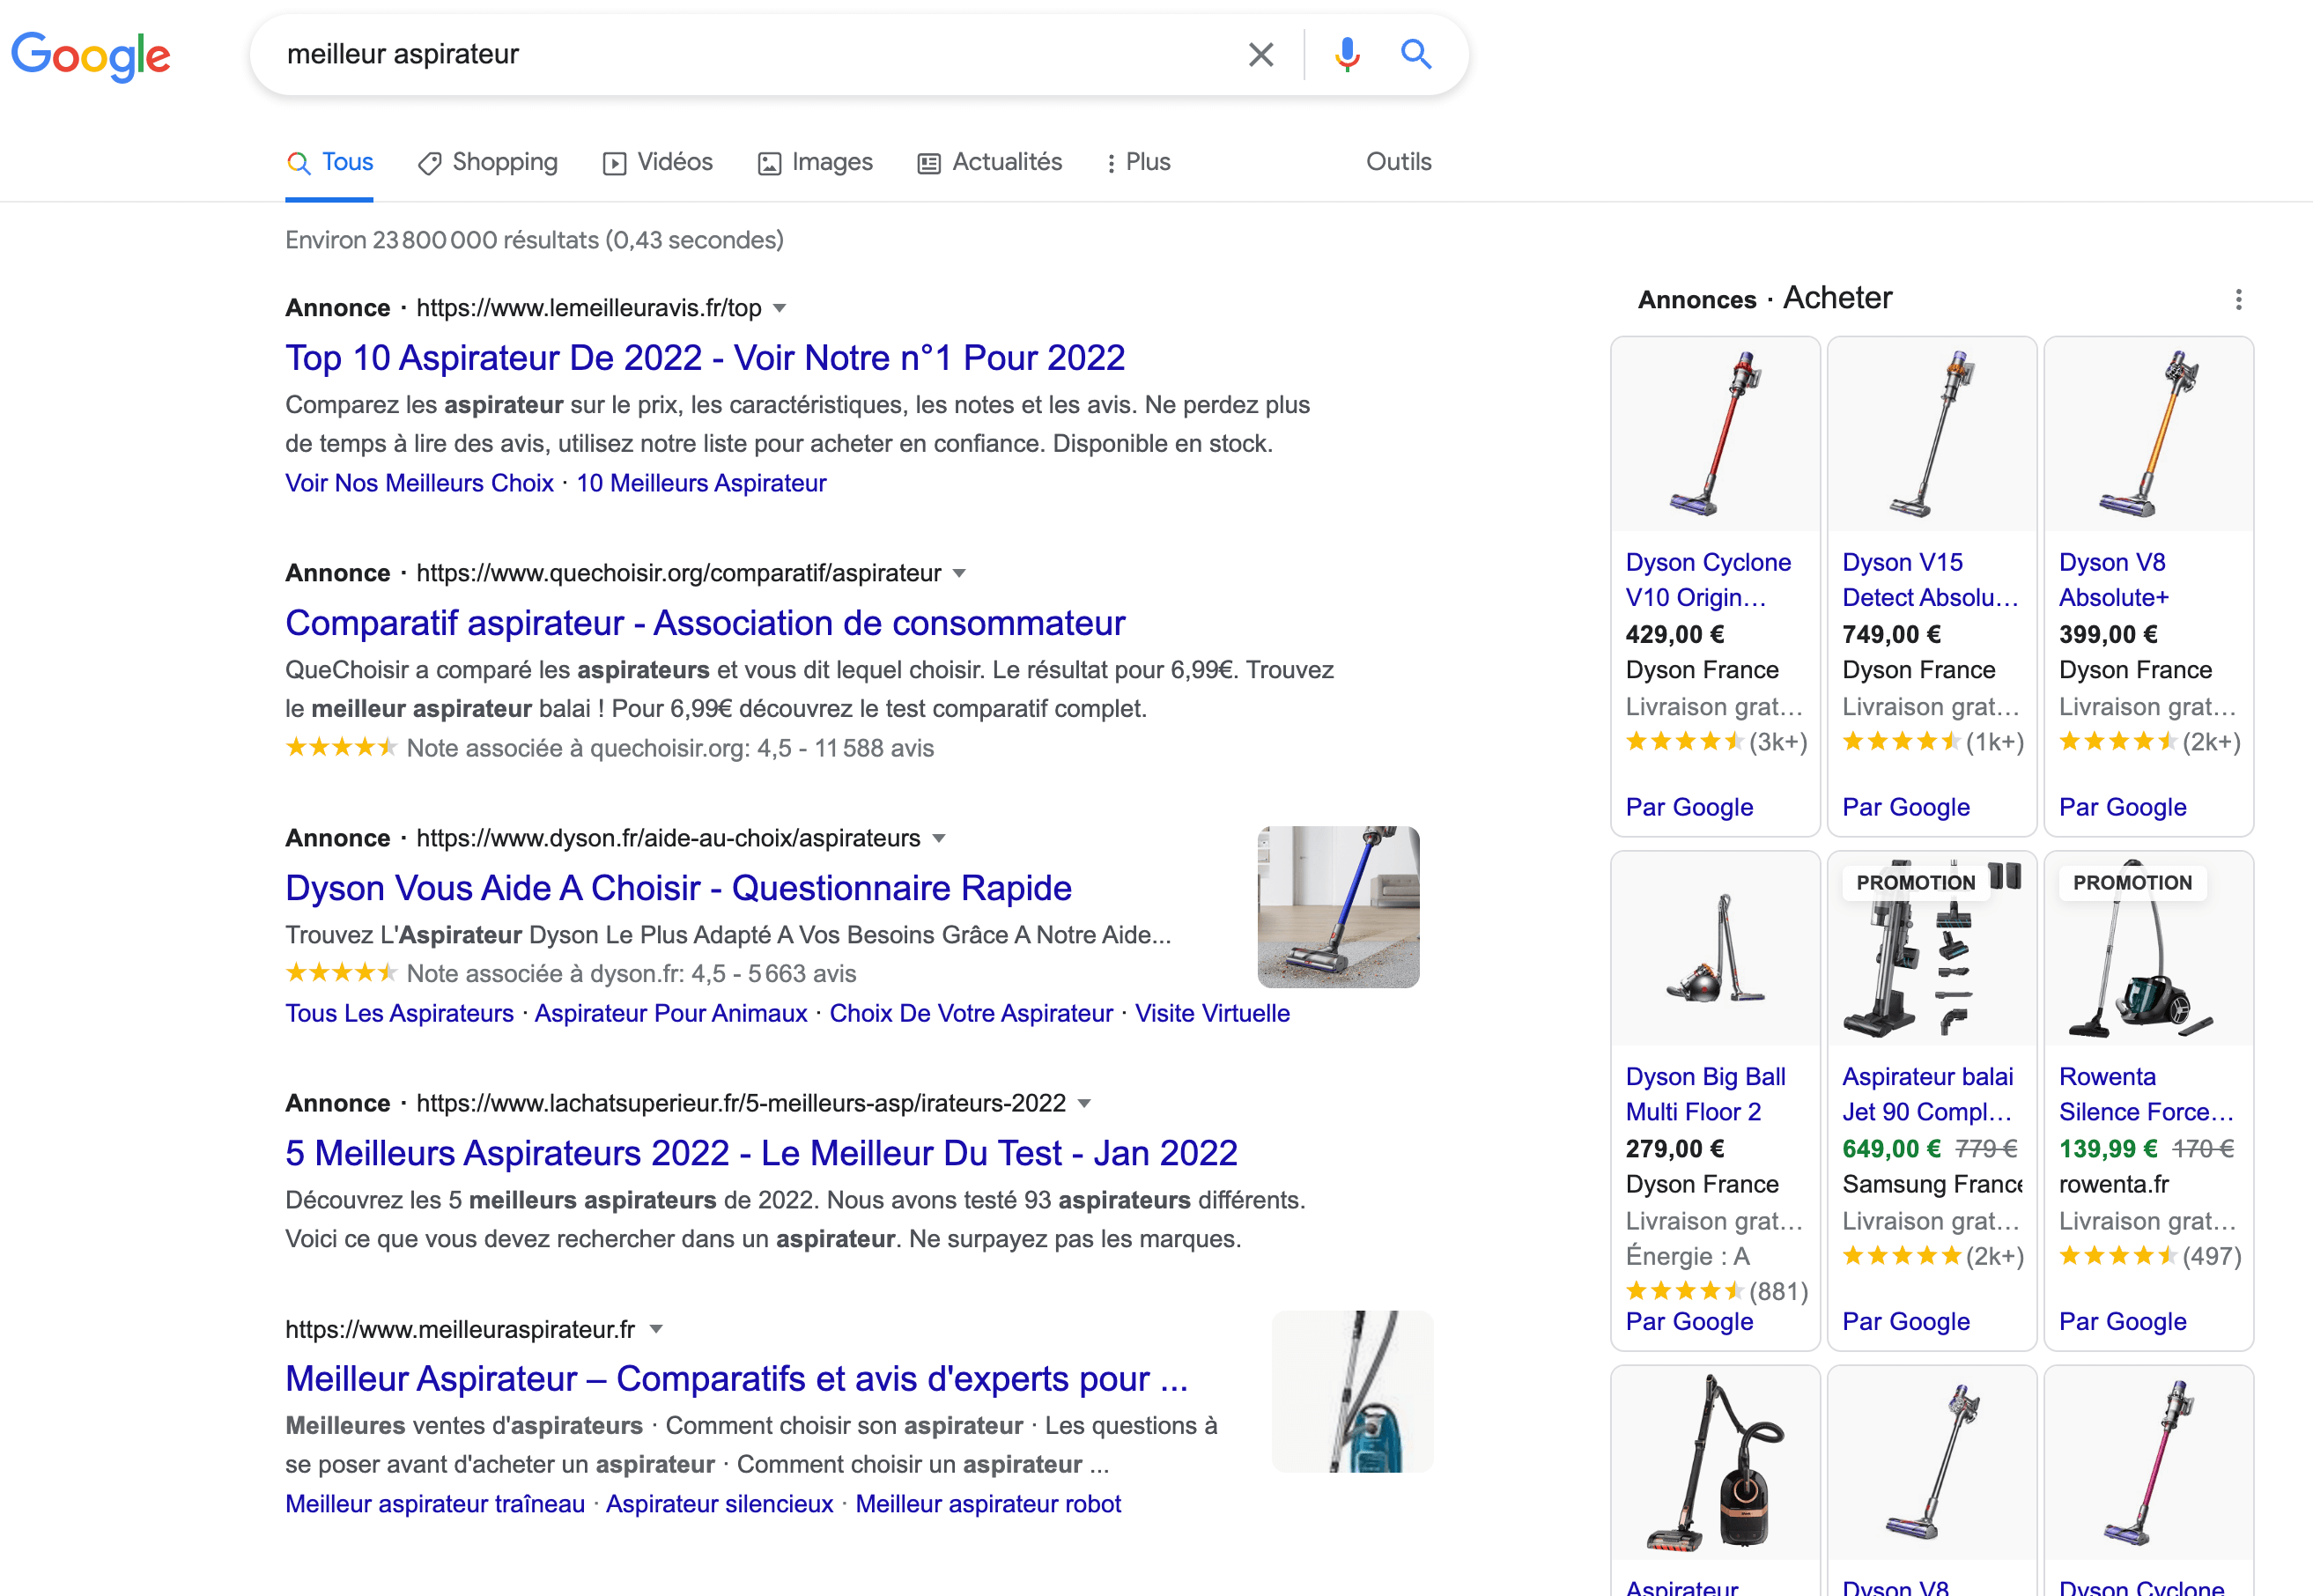Select the Shopping tag icon
The image size is (2313, 1596).
[429, 162]
